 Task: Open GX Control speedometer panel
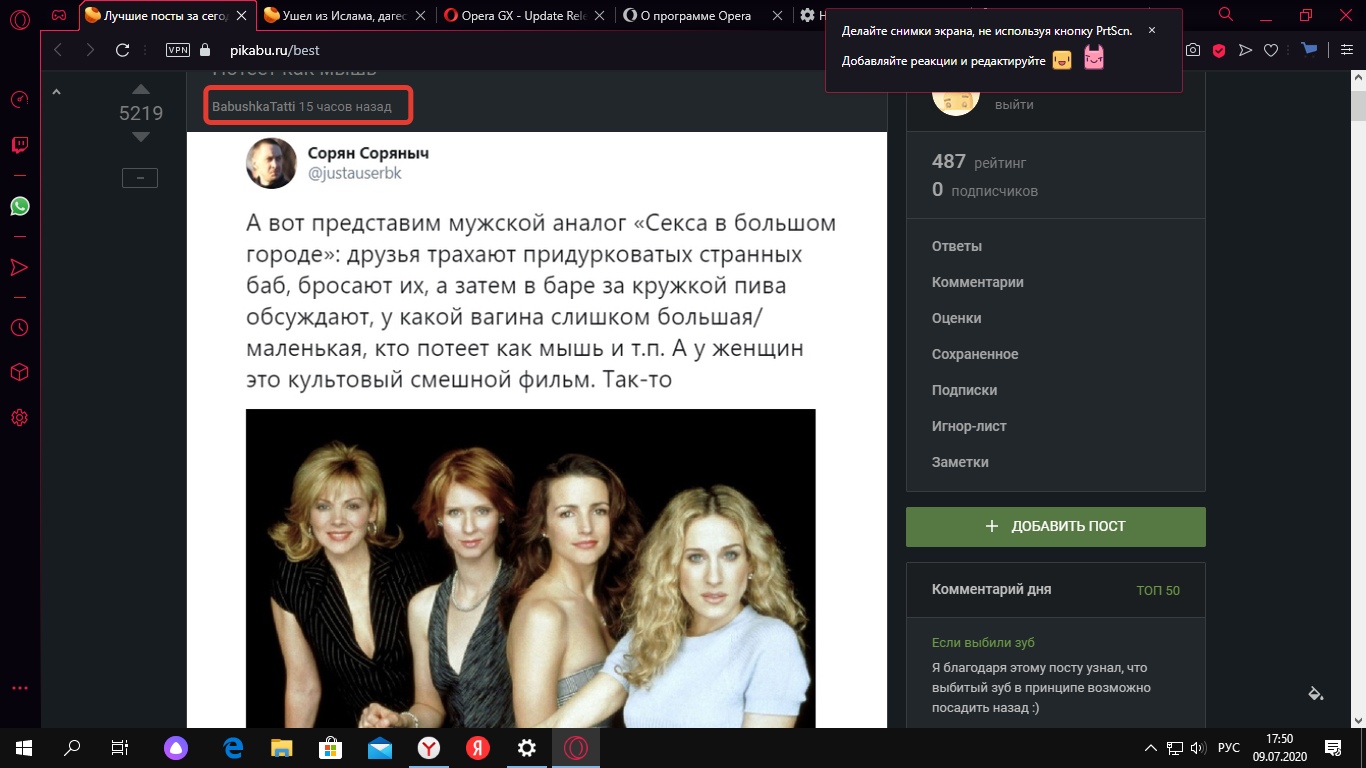point(20,99)
